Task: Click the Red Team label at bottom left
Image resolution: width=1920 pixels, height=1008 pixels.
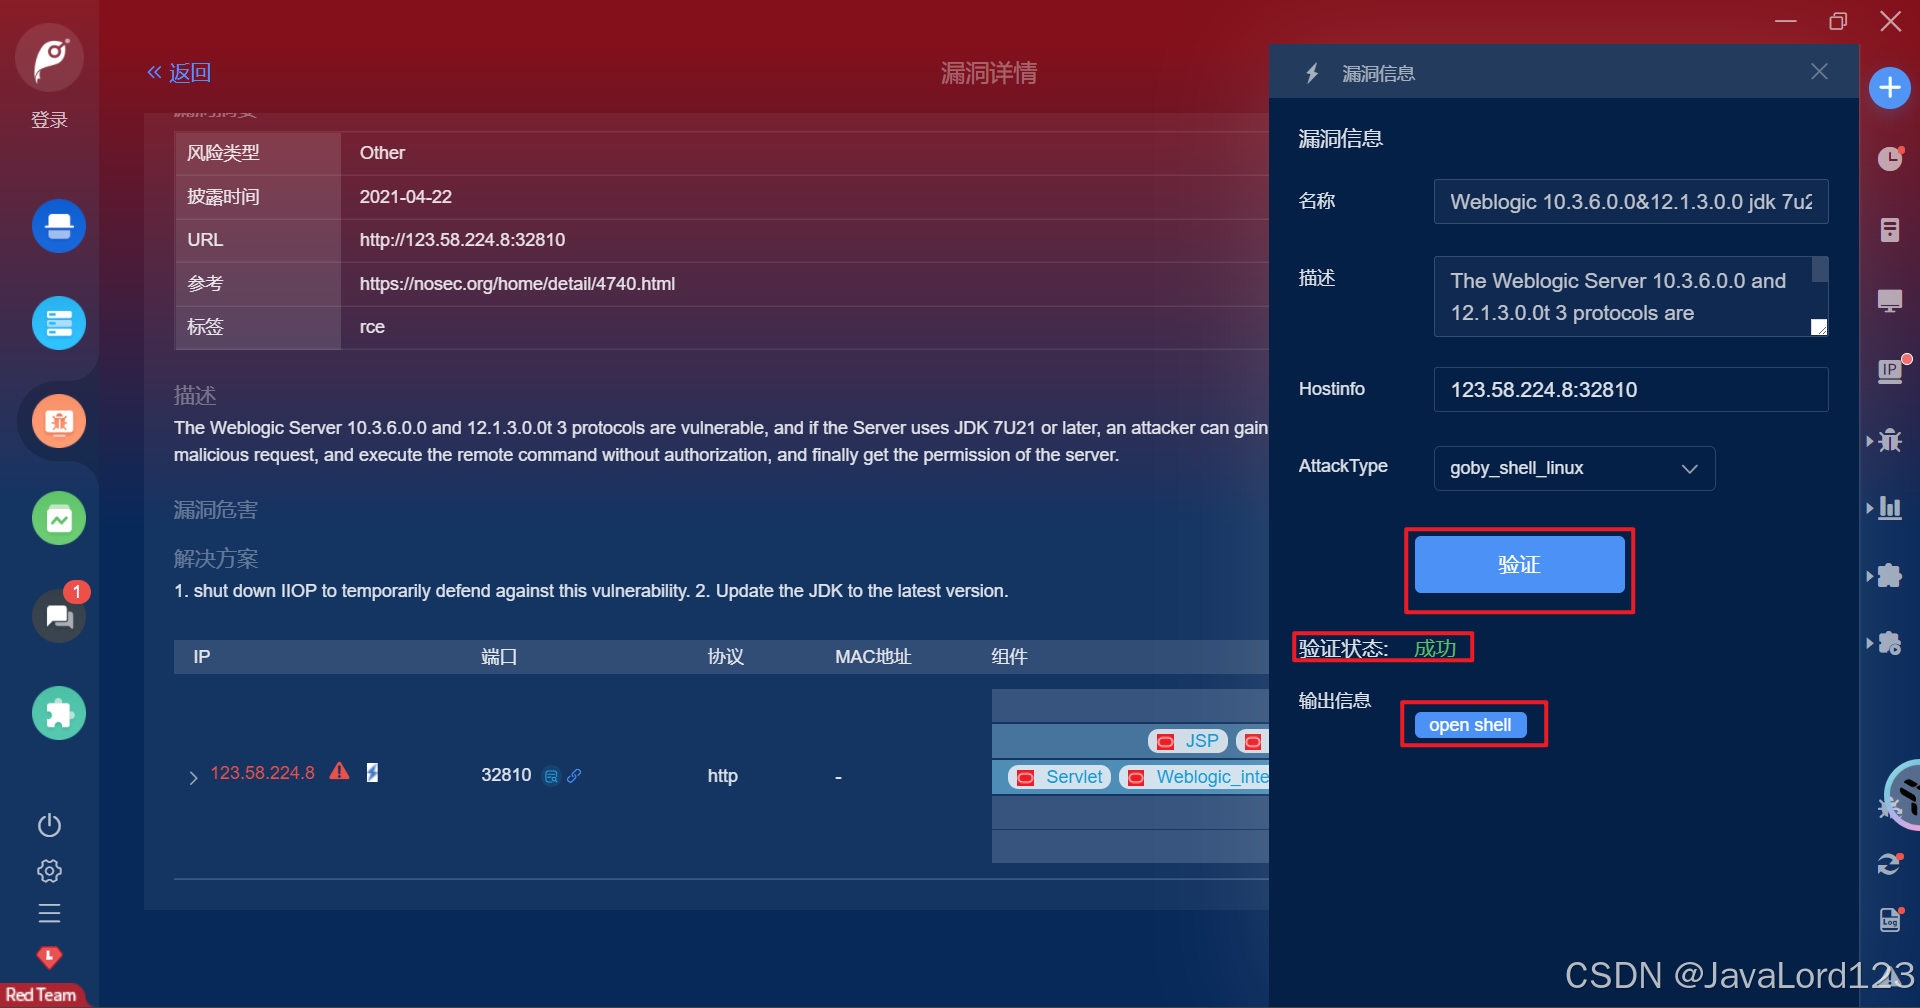Action: click(41, 995)
